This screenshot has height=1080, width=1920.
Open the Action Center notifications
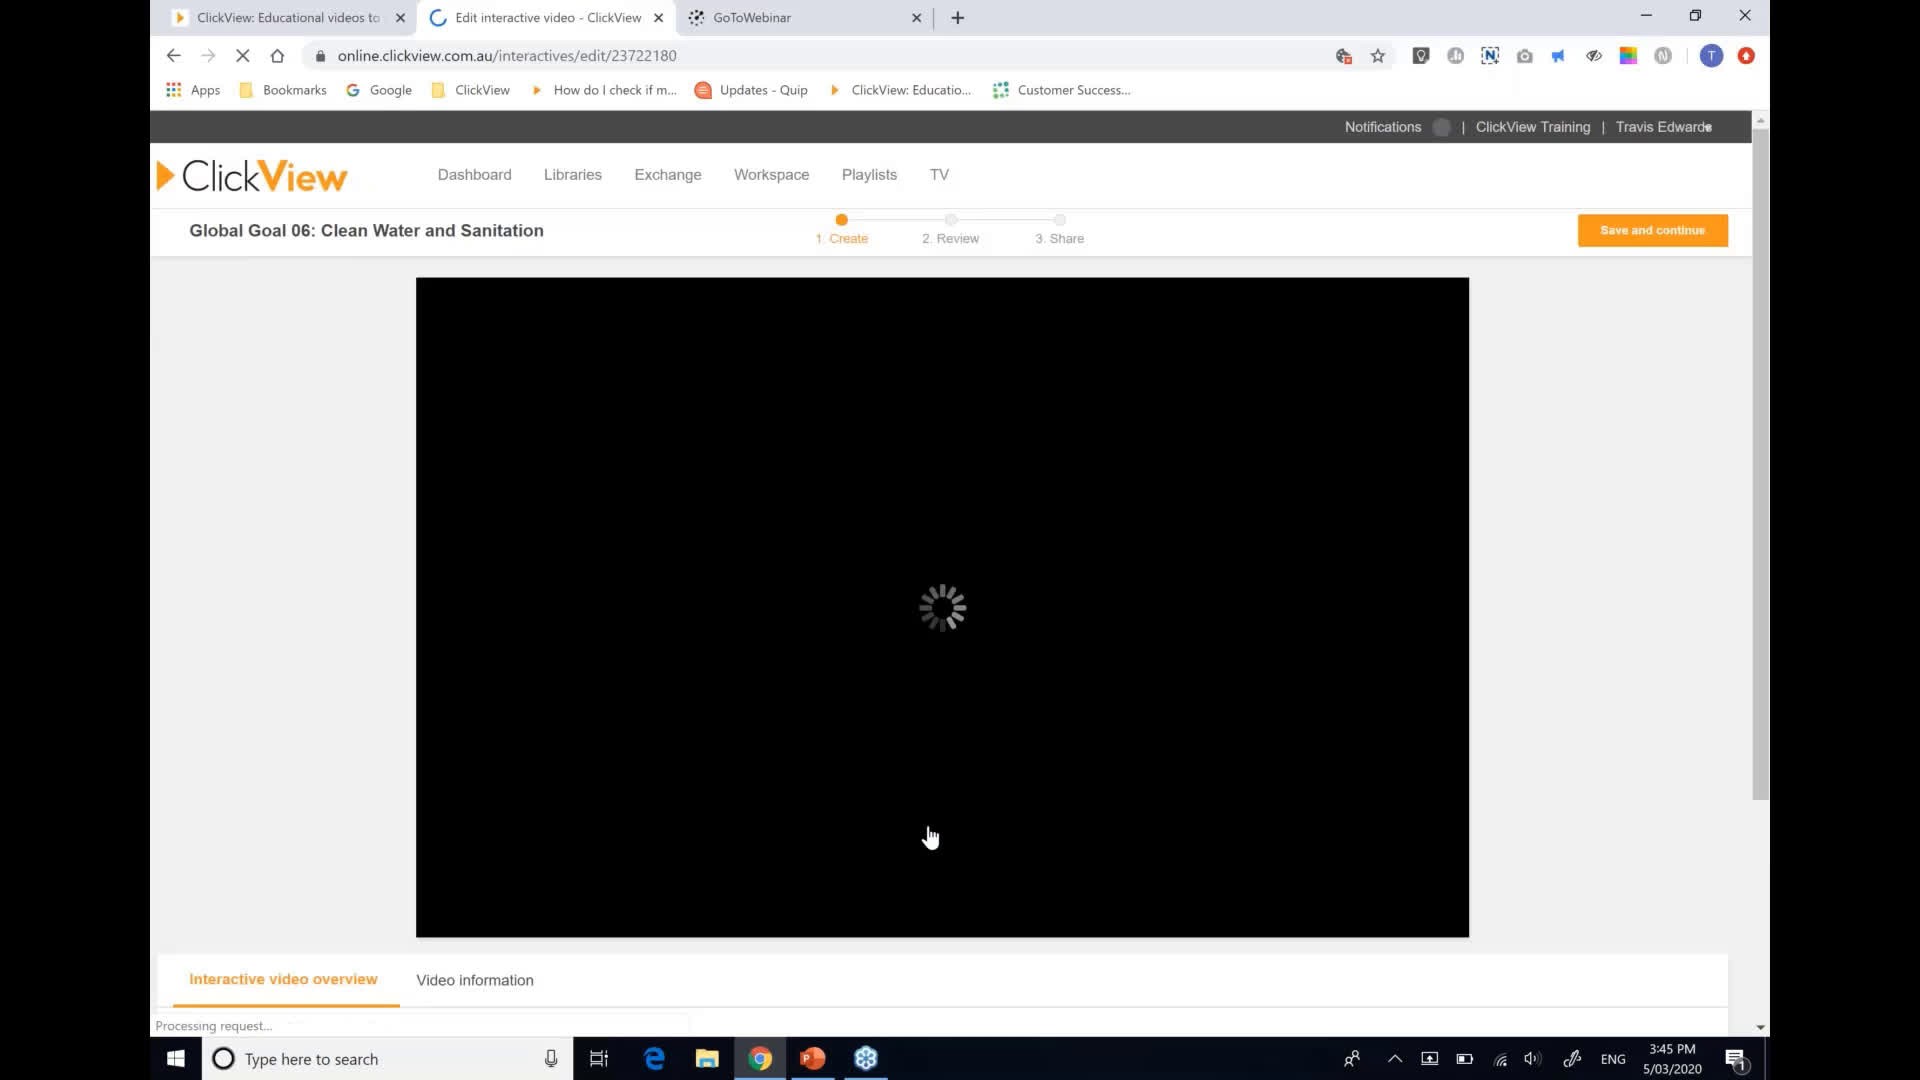(1737, 1059)
